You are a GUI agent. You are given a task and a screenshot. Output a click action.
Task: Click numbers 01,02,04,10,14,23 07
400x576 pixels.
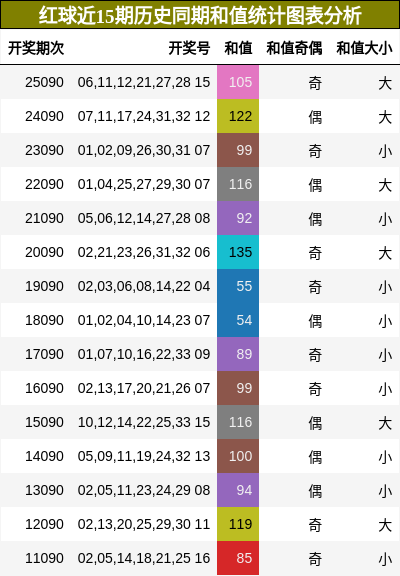[144, 320]
